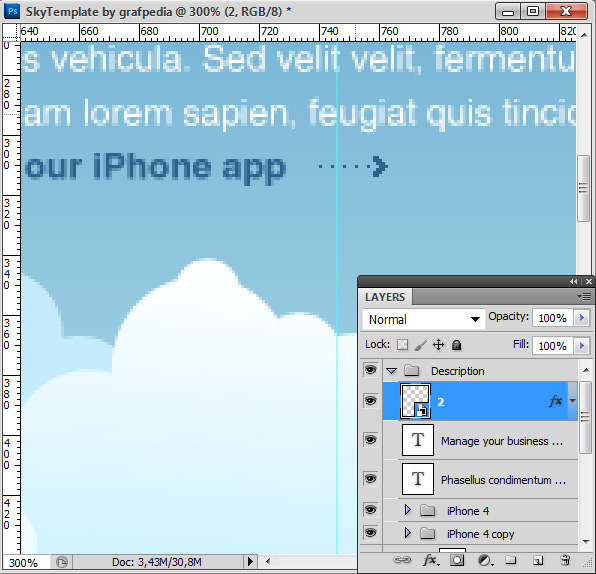Add a layer mask with the mask icon
Viewport: 596px width, 574px height.
click(457, 560)
